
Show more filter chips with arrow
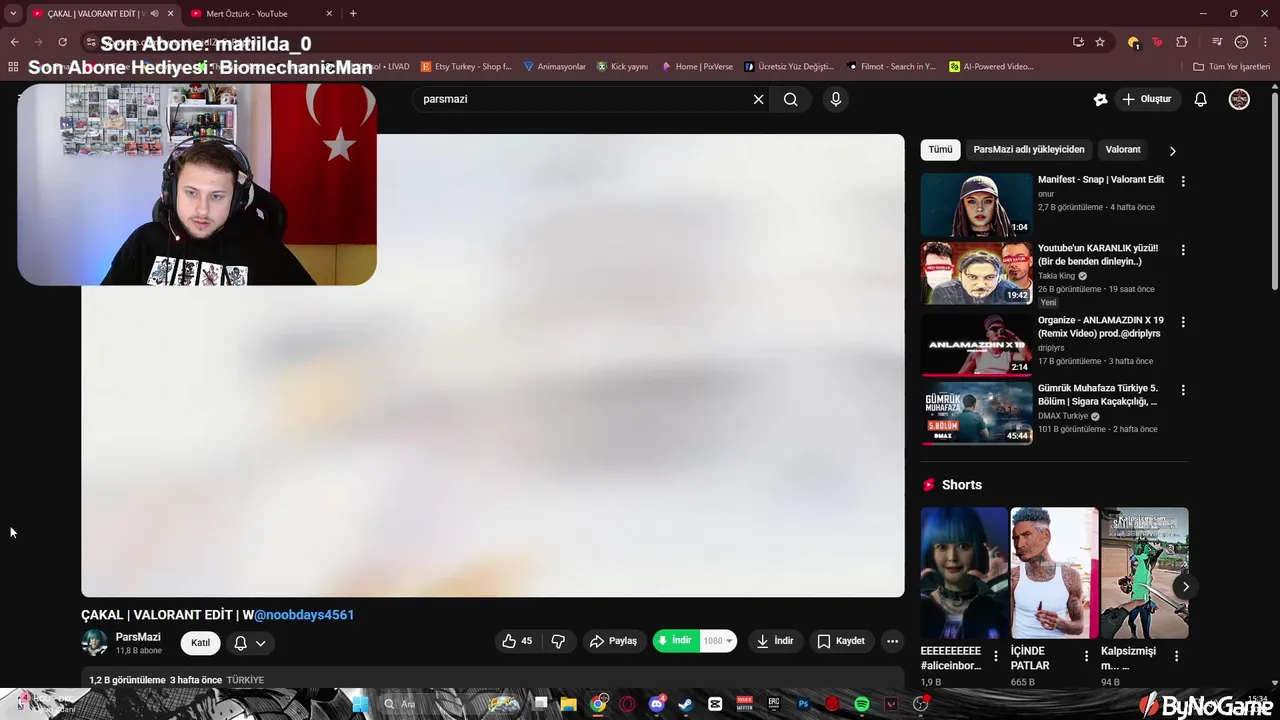pyautogui.click(x=1172, y=150)
